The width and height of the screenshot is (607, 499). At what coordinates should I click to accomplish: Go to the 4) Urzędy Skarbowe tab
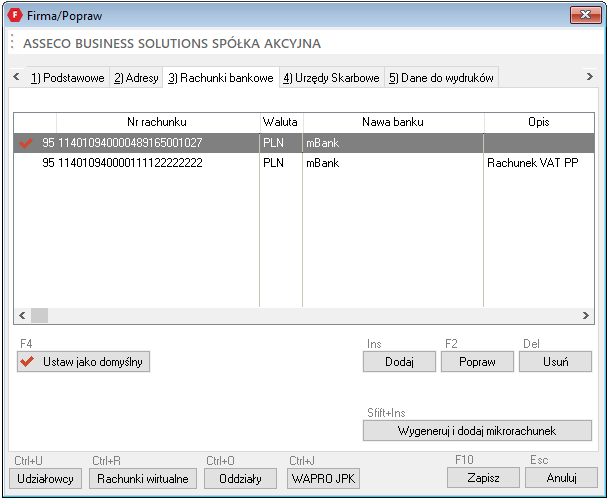(x=331, y=78)
